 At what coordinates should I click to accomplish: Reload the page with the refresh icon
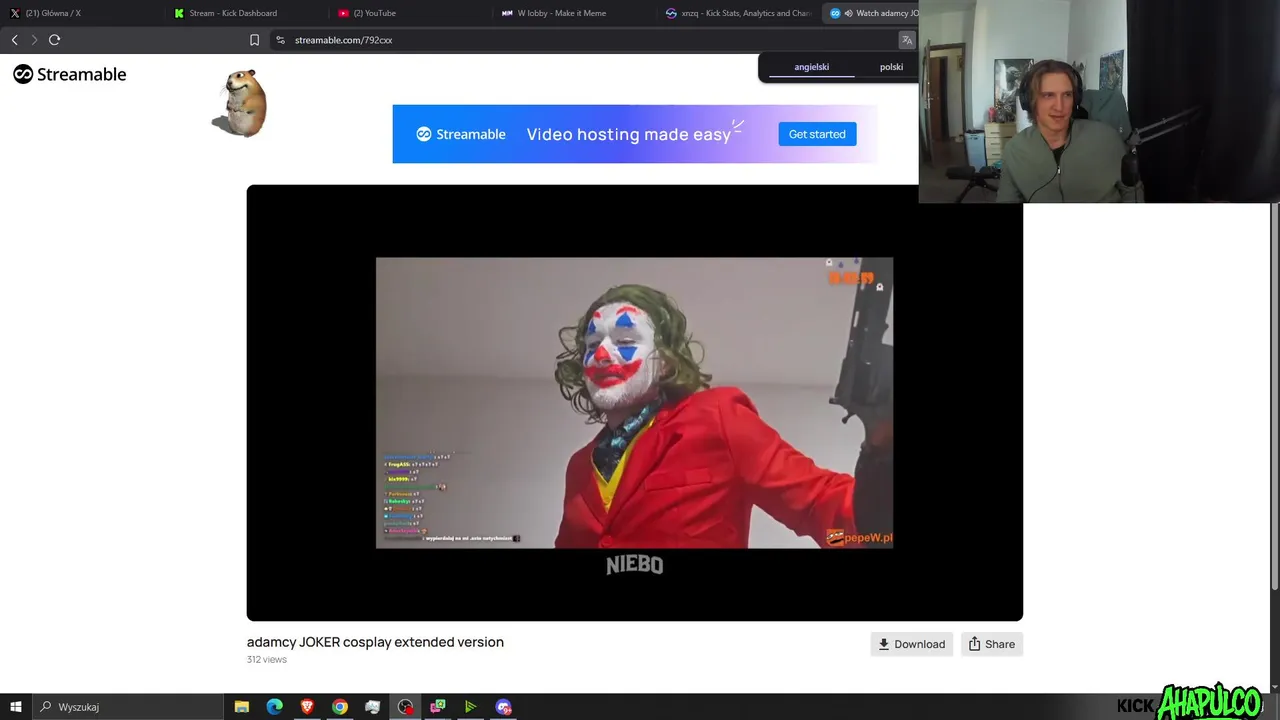click(54, 40)
